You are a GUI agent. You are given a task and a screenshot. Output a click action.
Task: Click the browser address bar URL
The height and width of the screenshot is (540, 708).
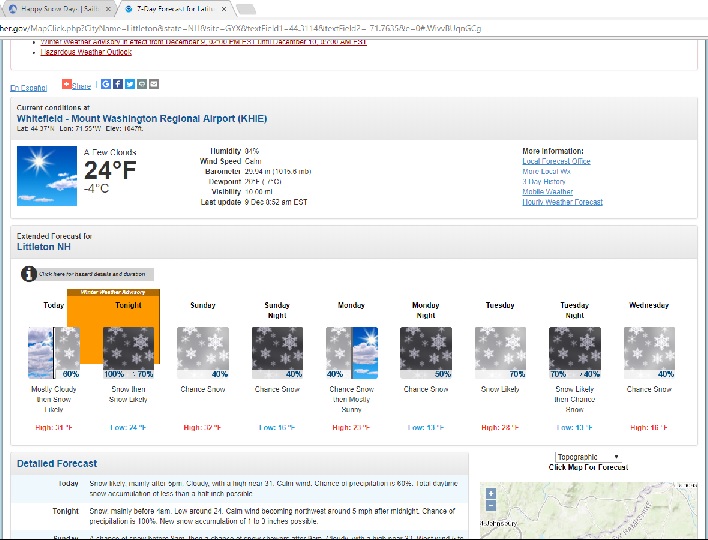pos(241,28)
